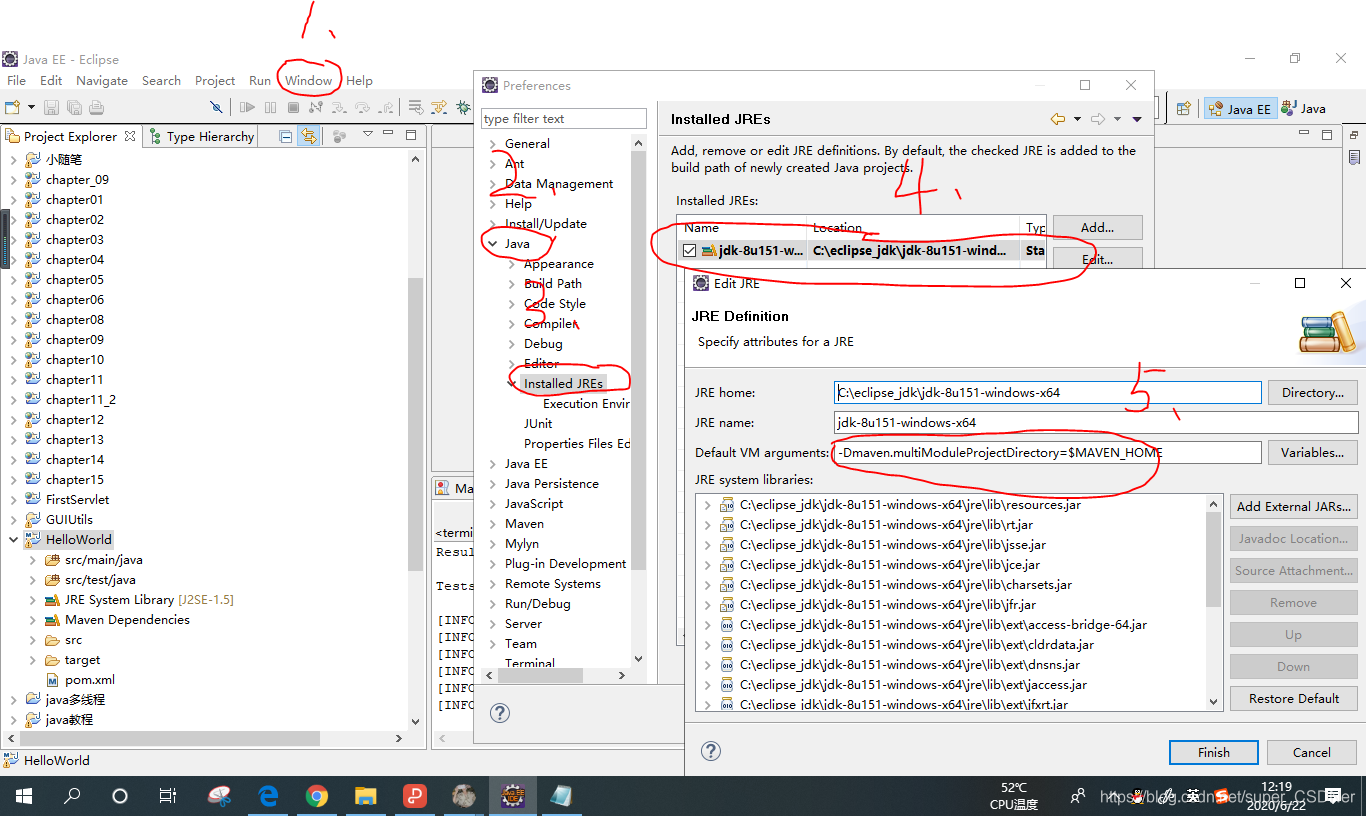The width and height of the screenshot is (1366, 816).
Task: Click the Restore Default button
Action: (x=1294, y=699)
